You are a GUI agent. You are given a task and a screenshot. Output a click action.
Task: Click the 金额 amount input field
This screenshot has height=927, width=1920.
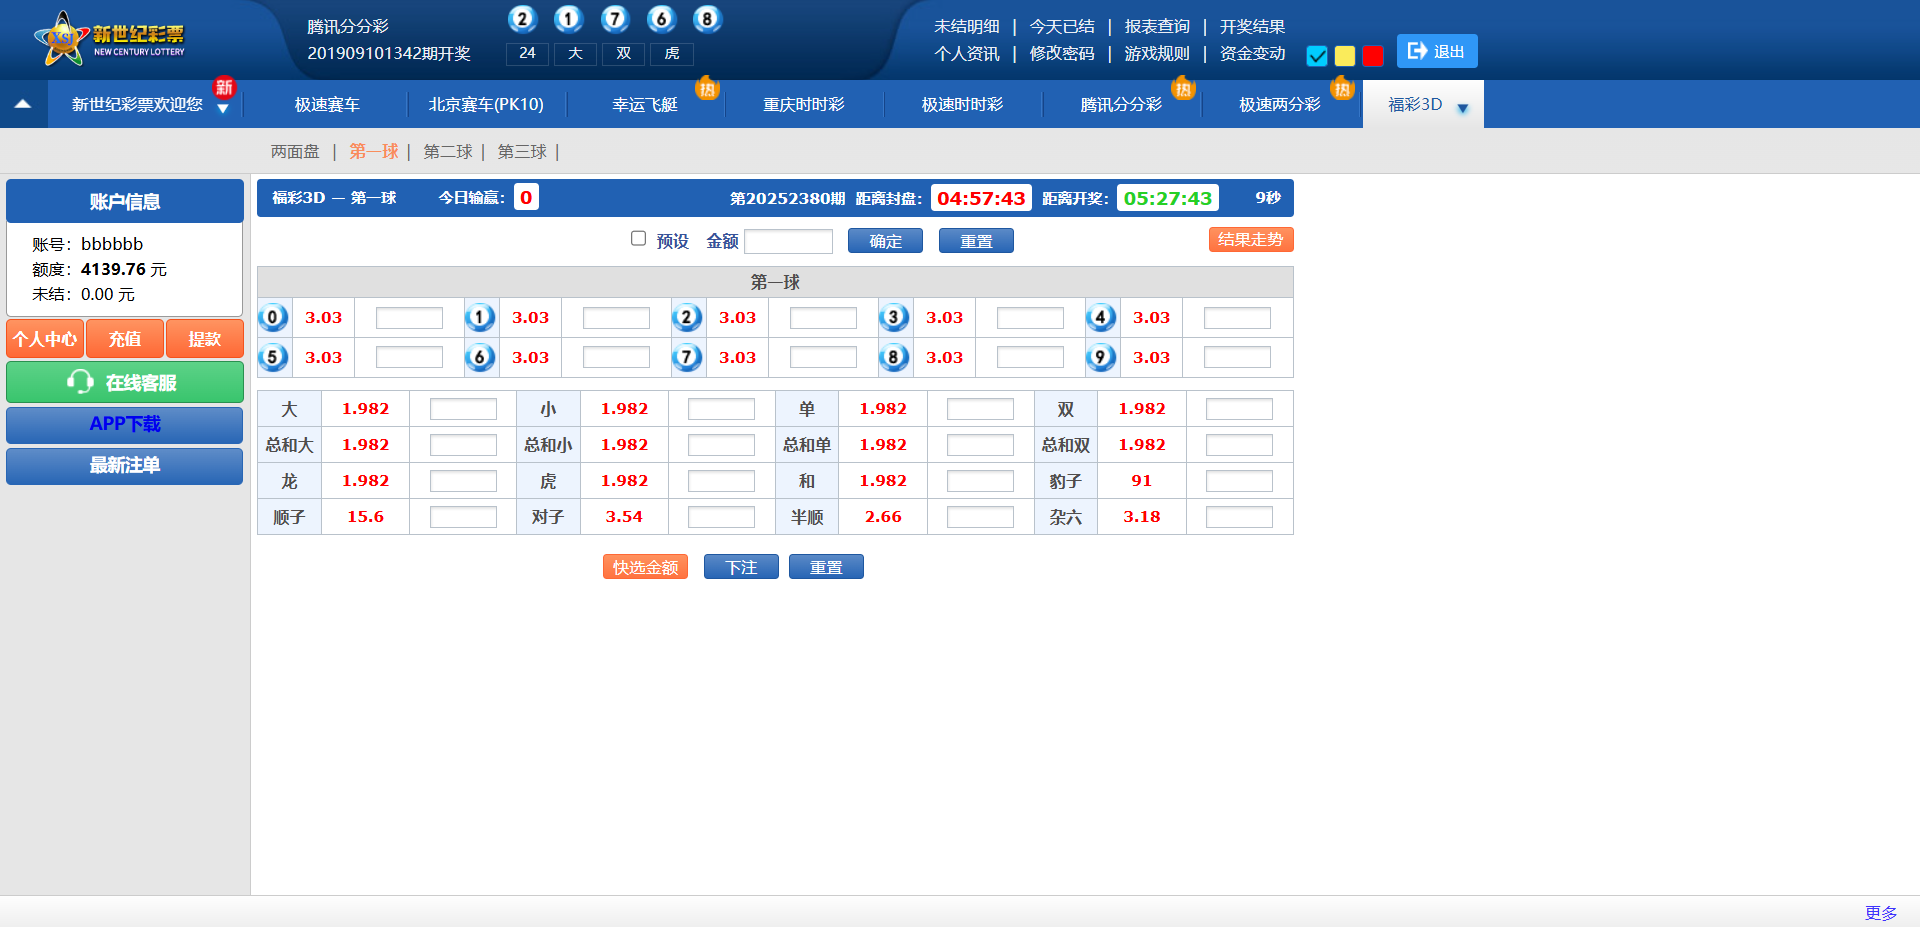(x=788, y=242)
